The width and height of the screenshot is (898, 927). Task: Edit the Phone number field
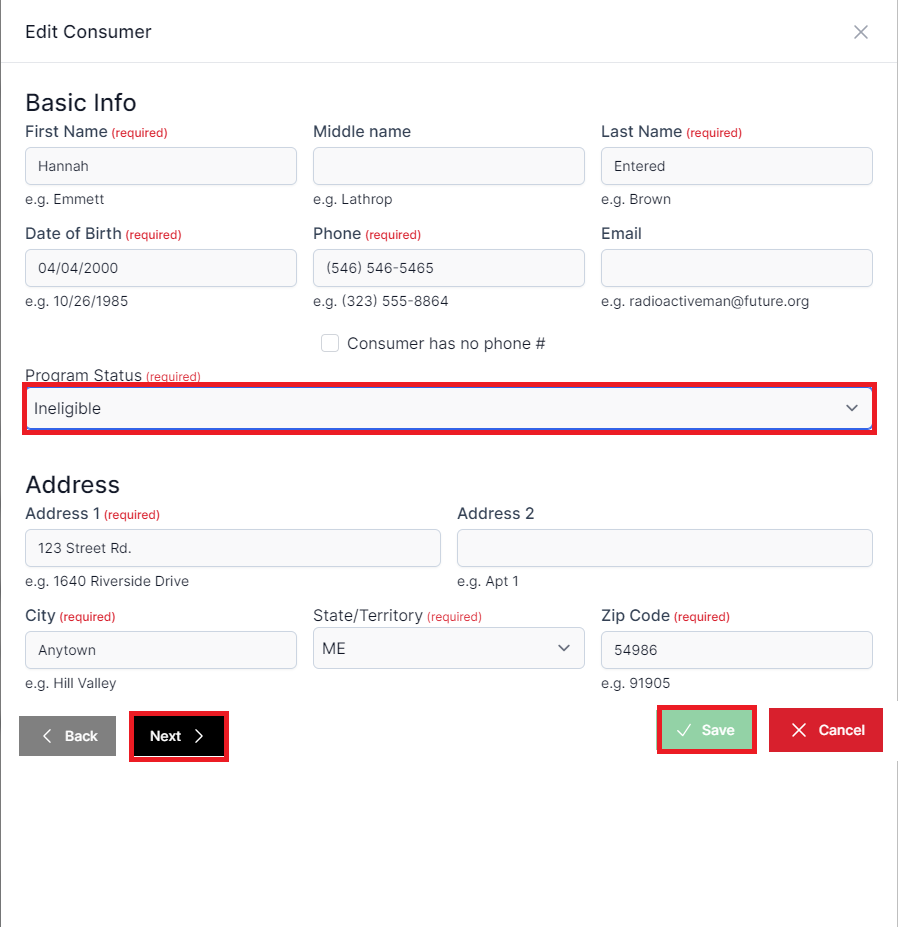(448, 268)
